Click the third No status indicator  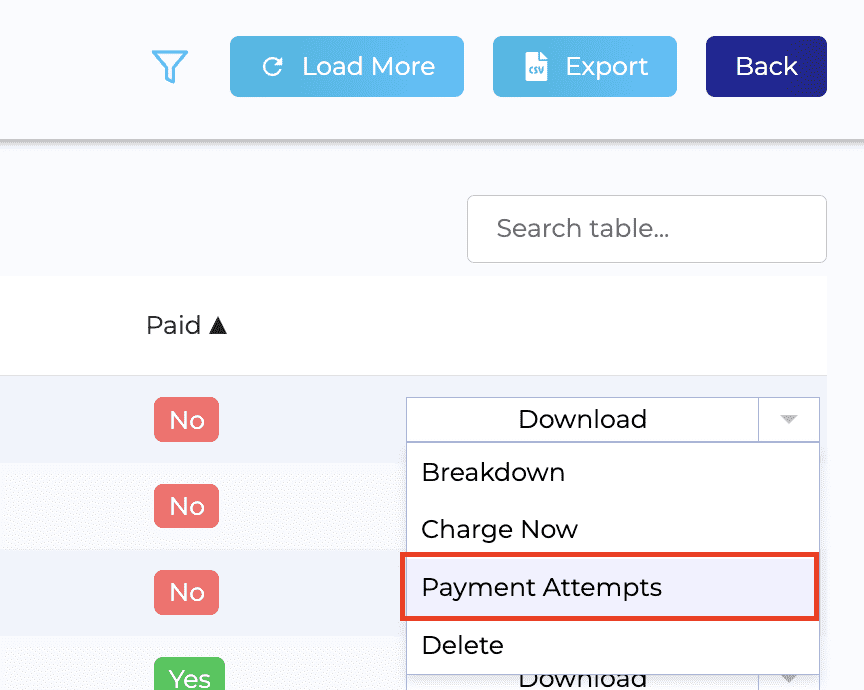tap(186, 592)
